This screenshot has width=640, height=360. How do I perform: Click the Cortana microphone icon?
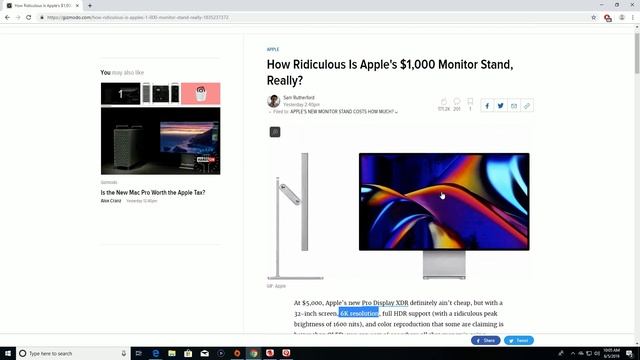[124, 353]
